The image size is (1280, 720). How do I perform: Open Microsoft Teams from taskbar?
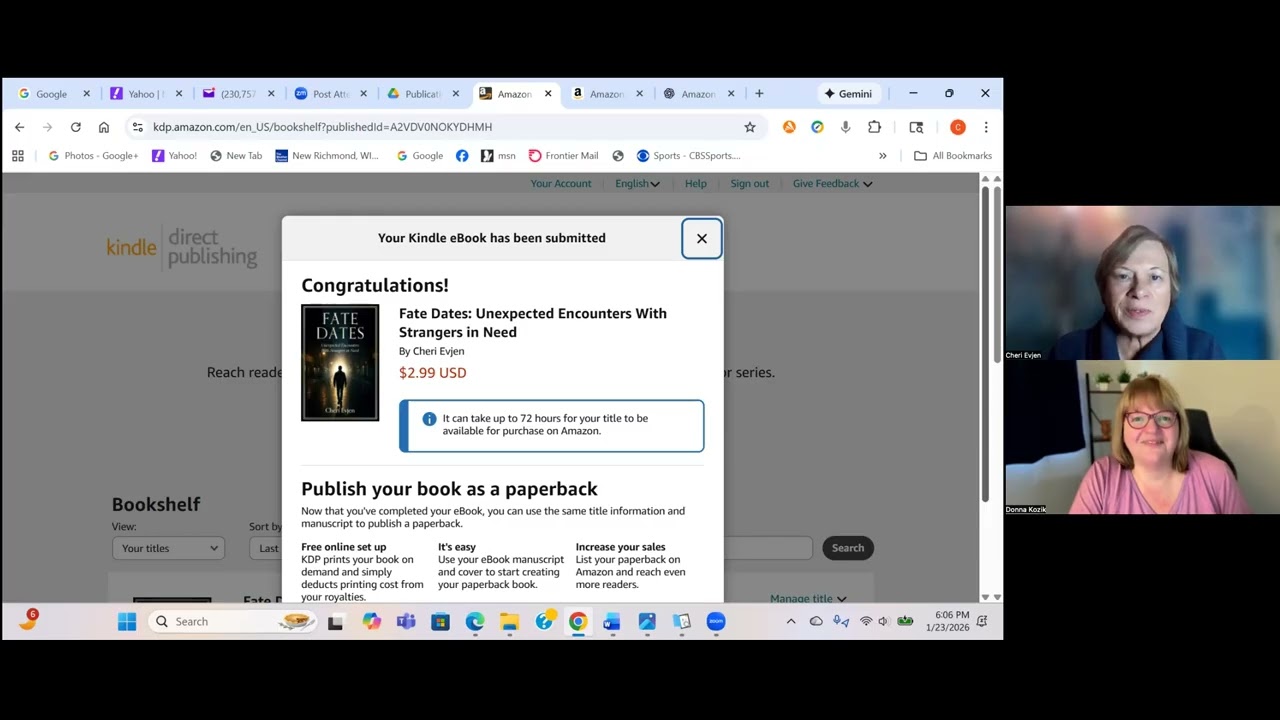click(x=406, y=621)
